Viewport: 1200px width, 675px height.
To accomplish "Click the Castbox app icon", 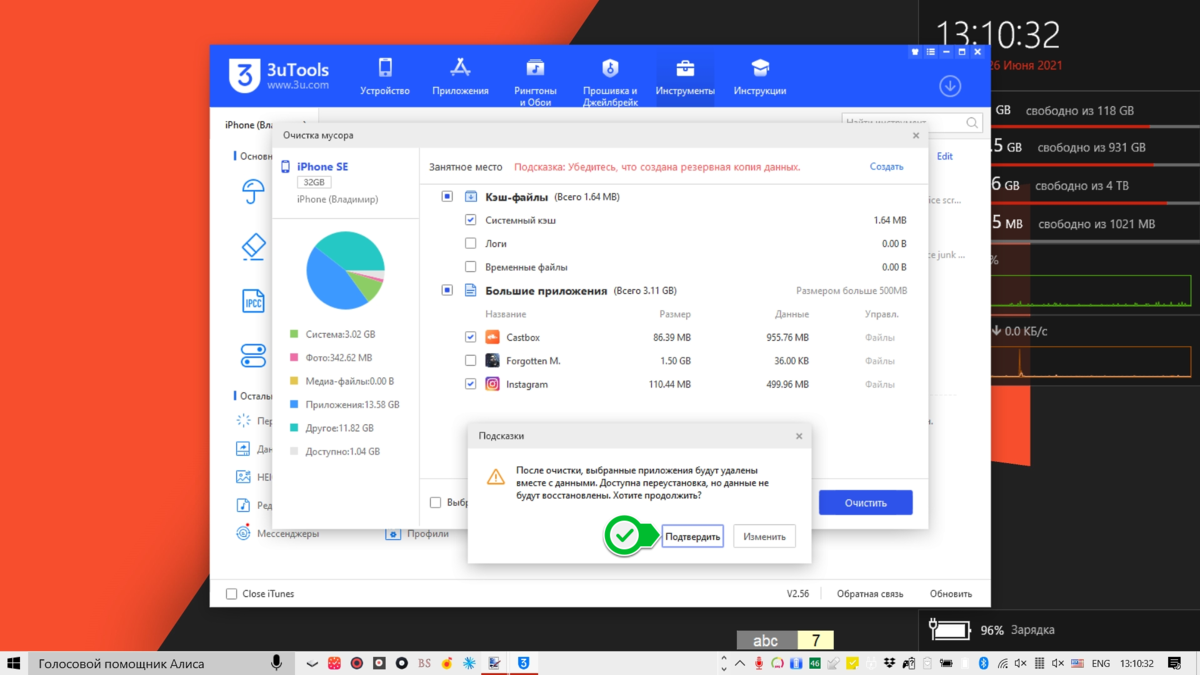I will coord(492,337).
